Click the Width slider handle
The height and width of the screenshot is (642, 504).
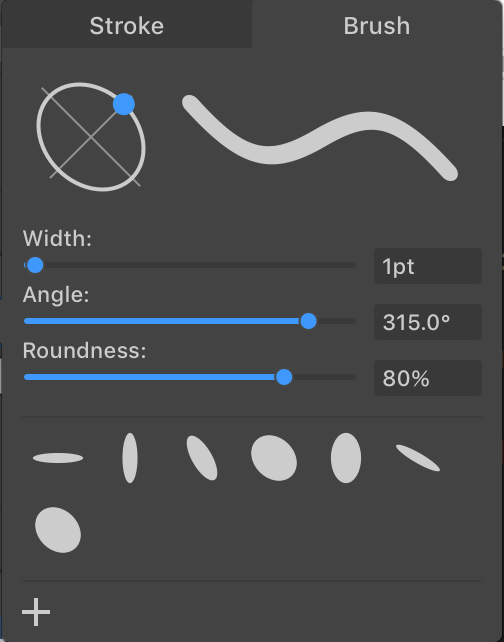click(35, 265)
